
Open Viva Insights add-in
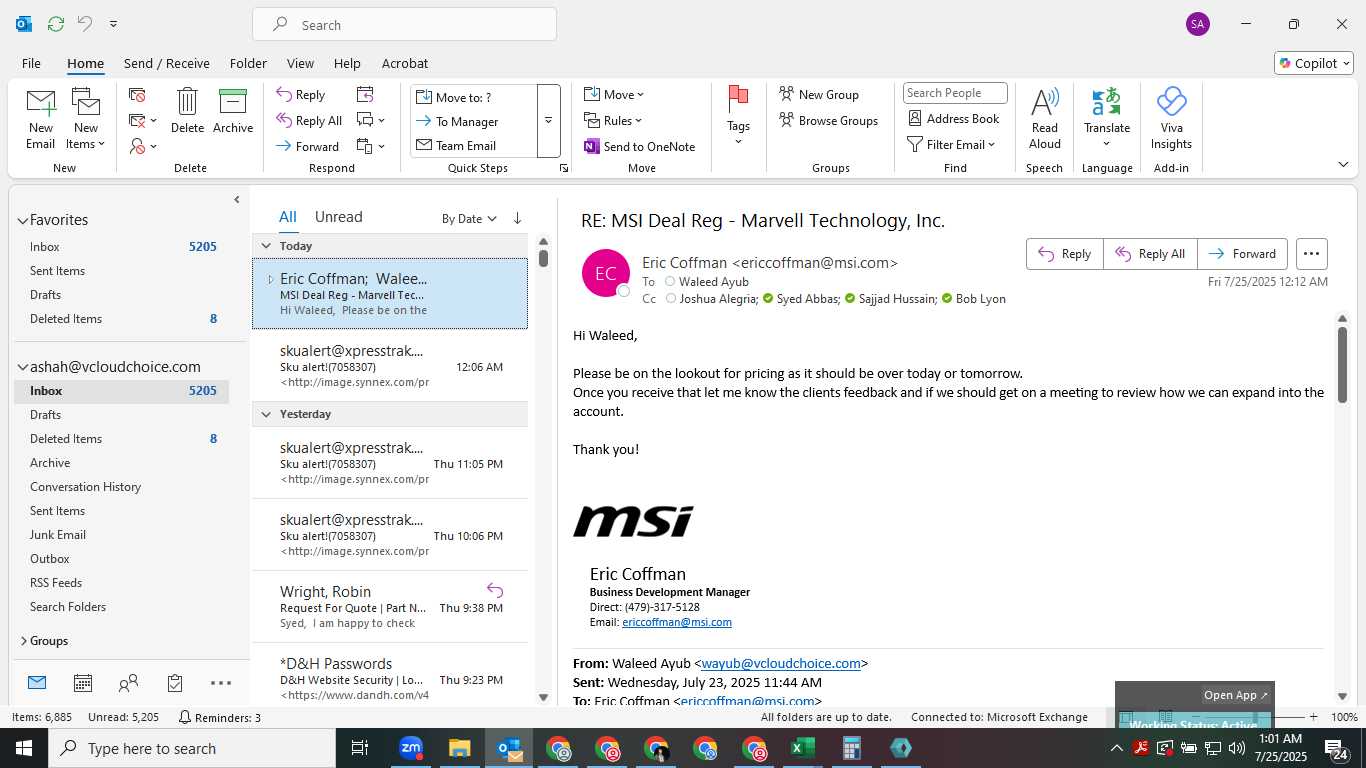(x=1171, y=118)
